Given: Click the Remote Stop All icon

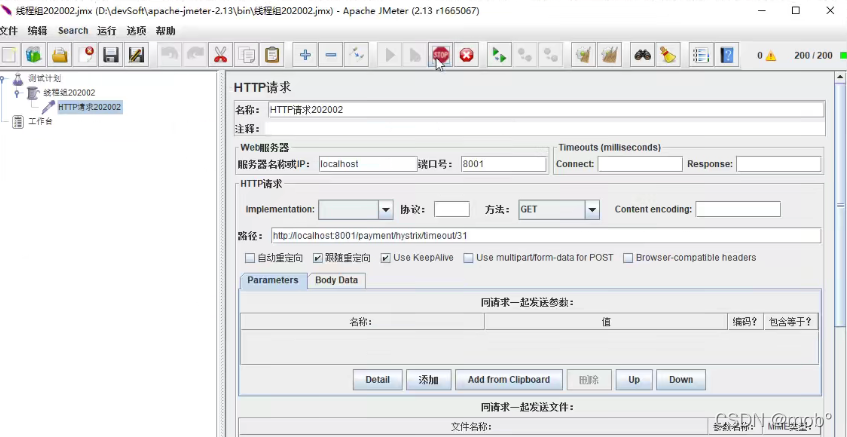Looking at the screenshot, I should (525, 55).
